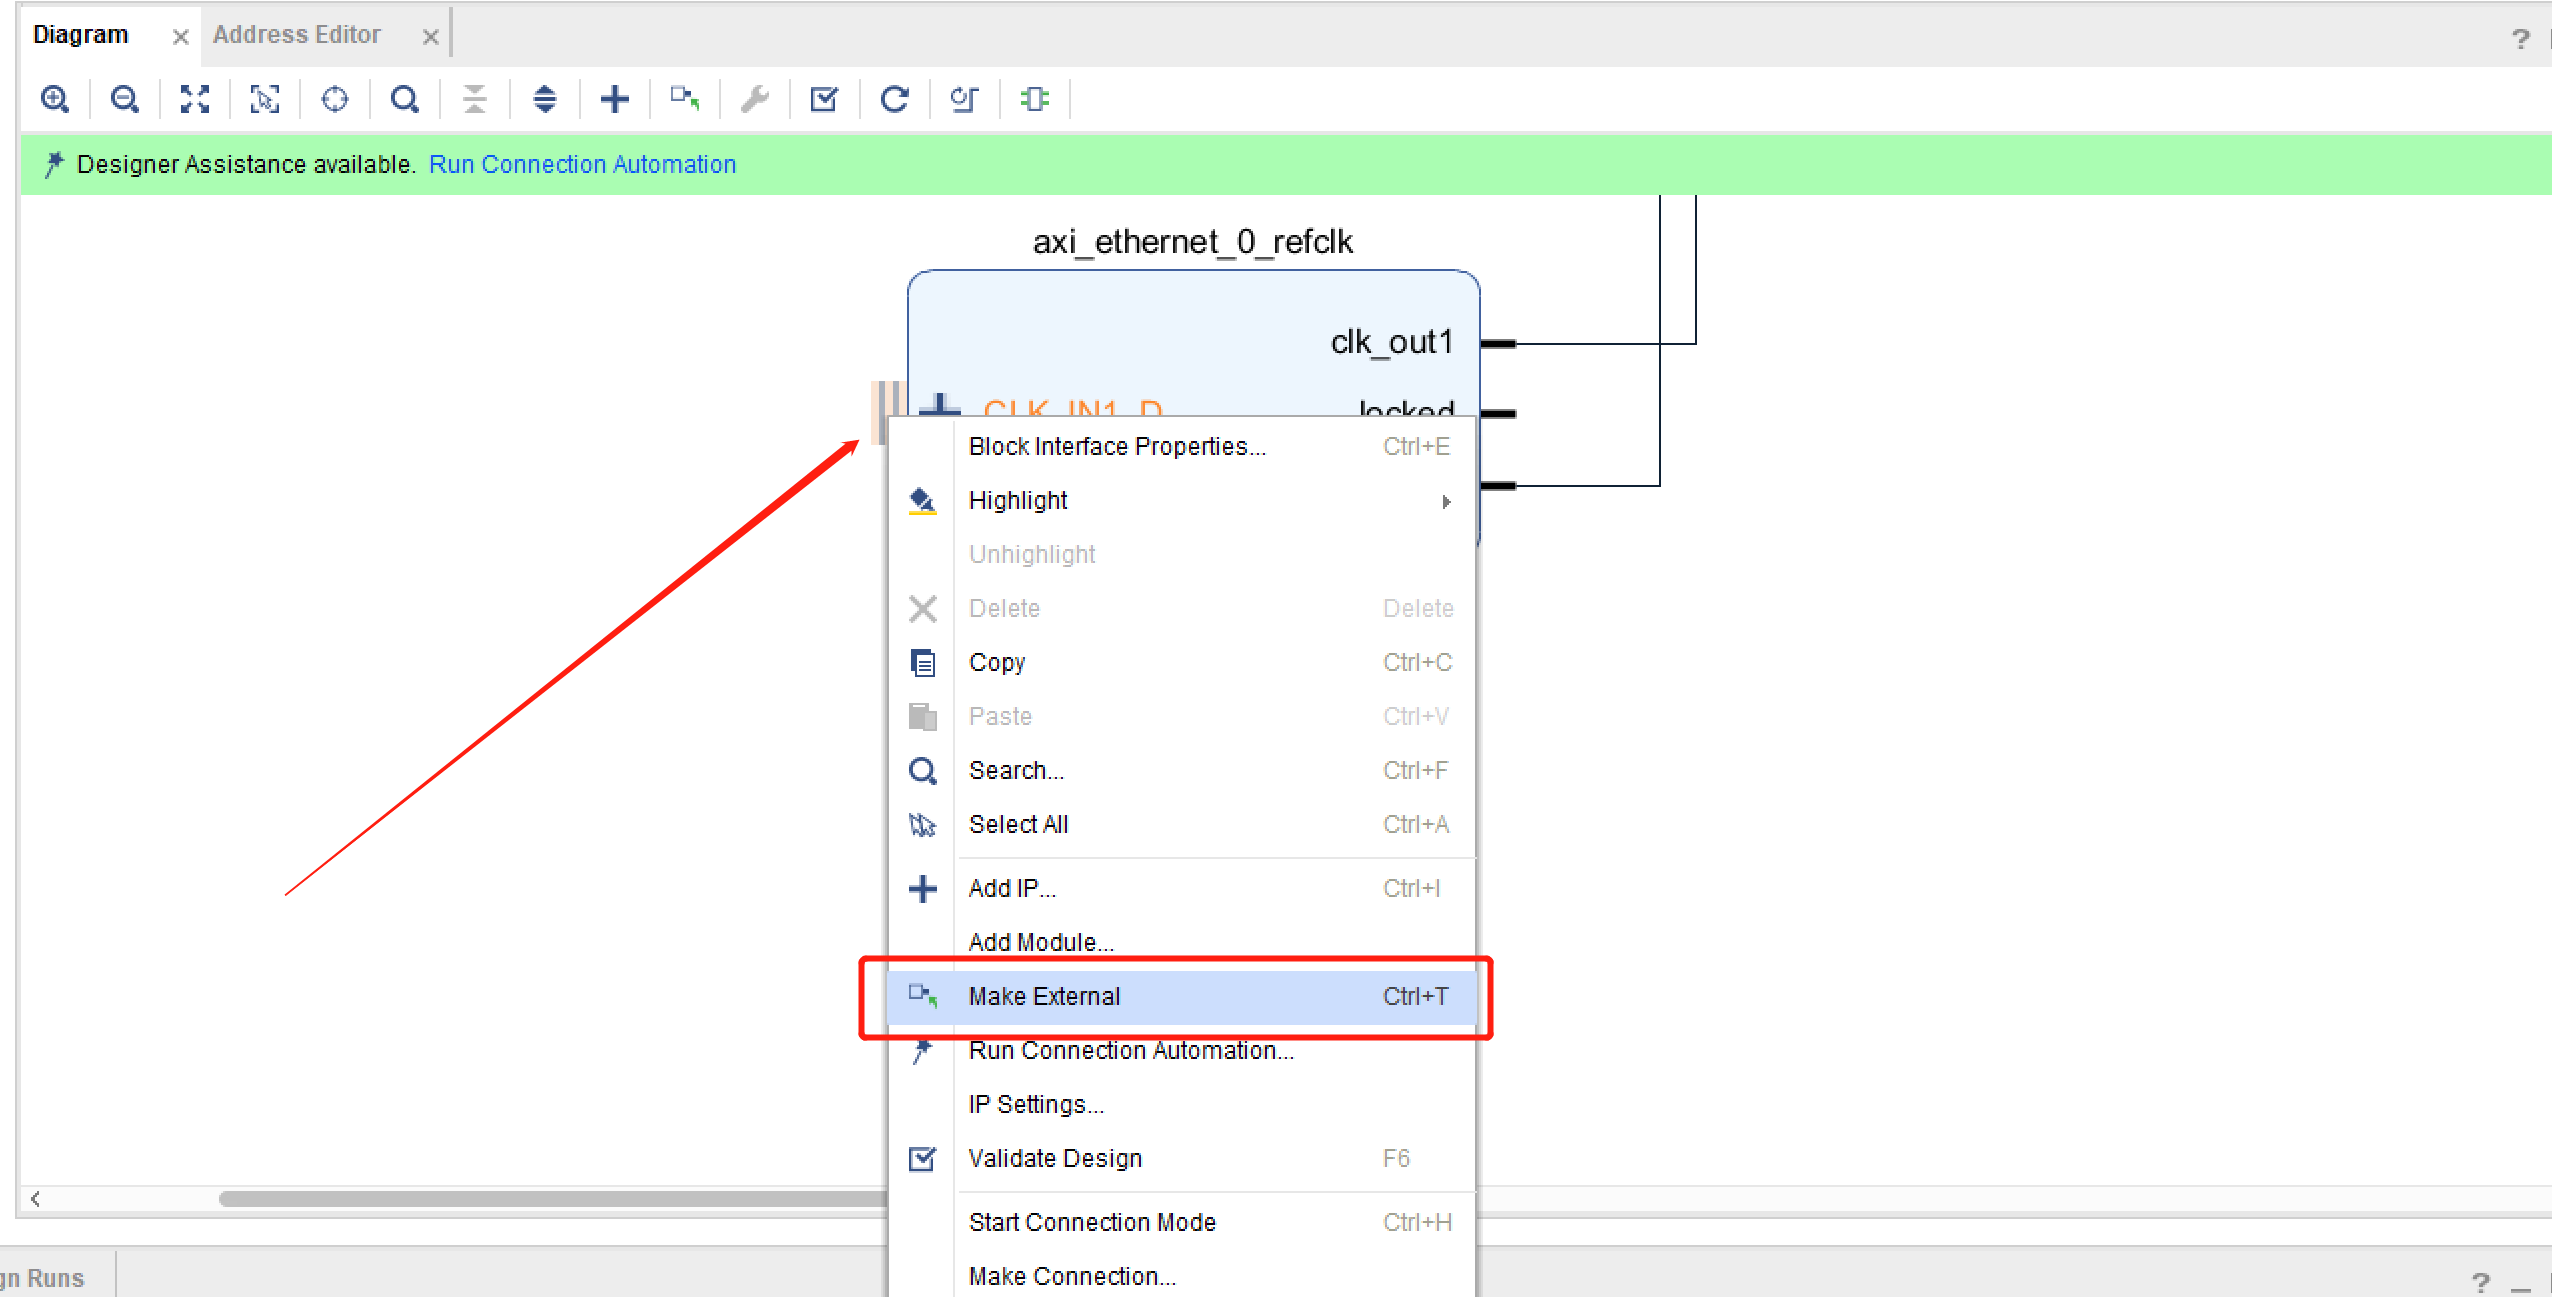
Task: Click the horizontal scrollbar thumb
Action: pyautogui.click(x=553, y=1198)
